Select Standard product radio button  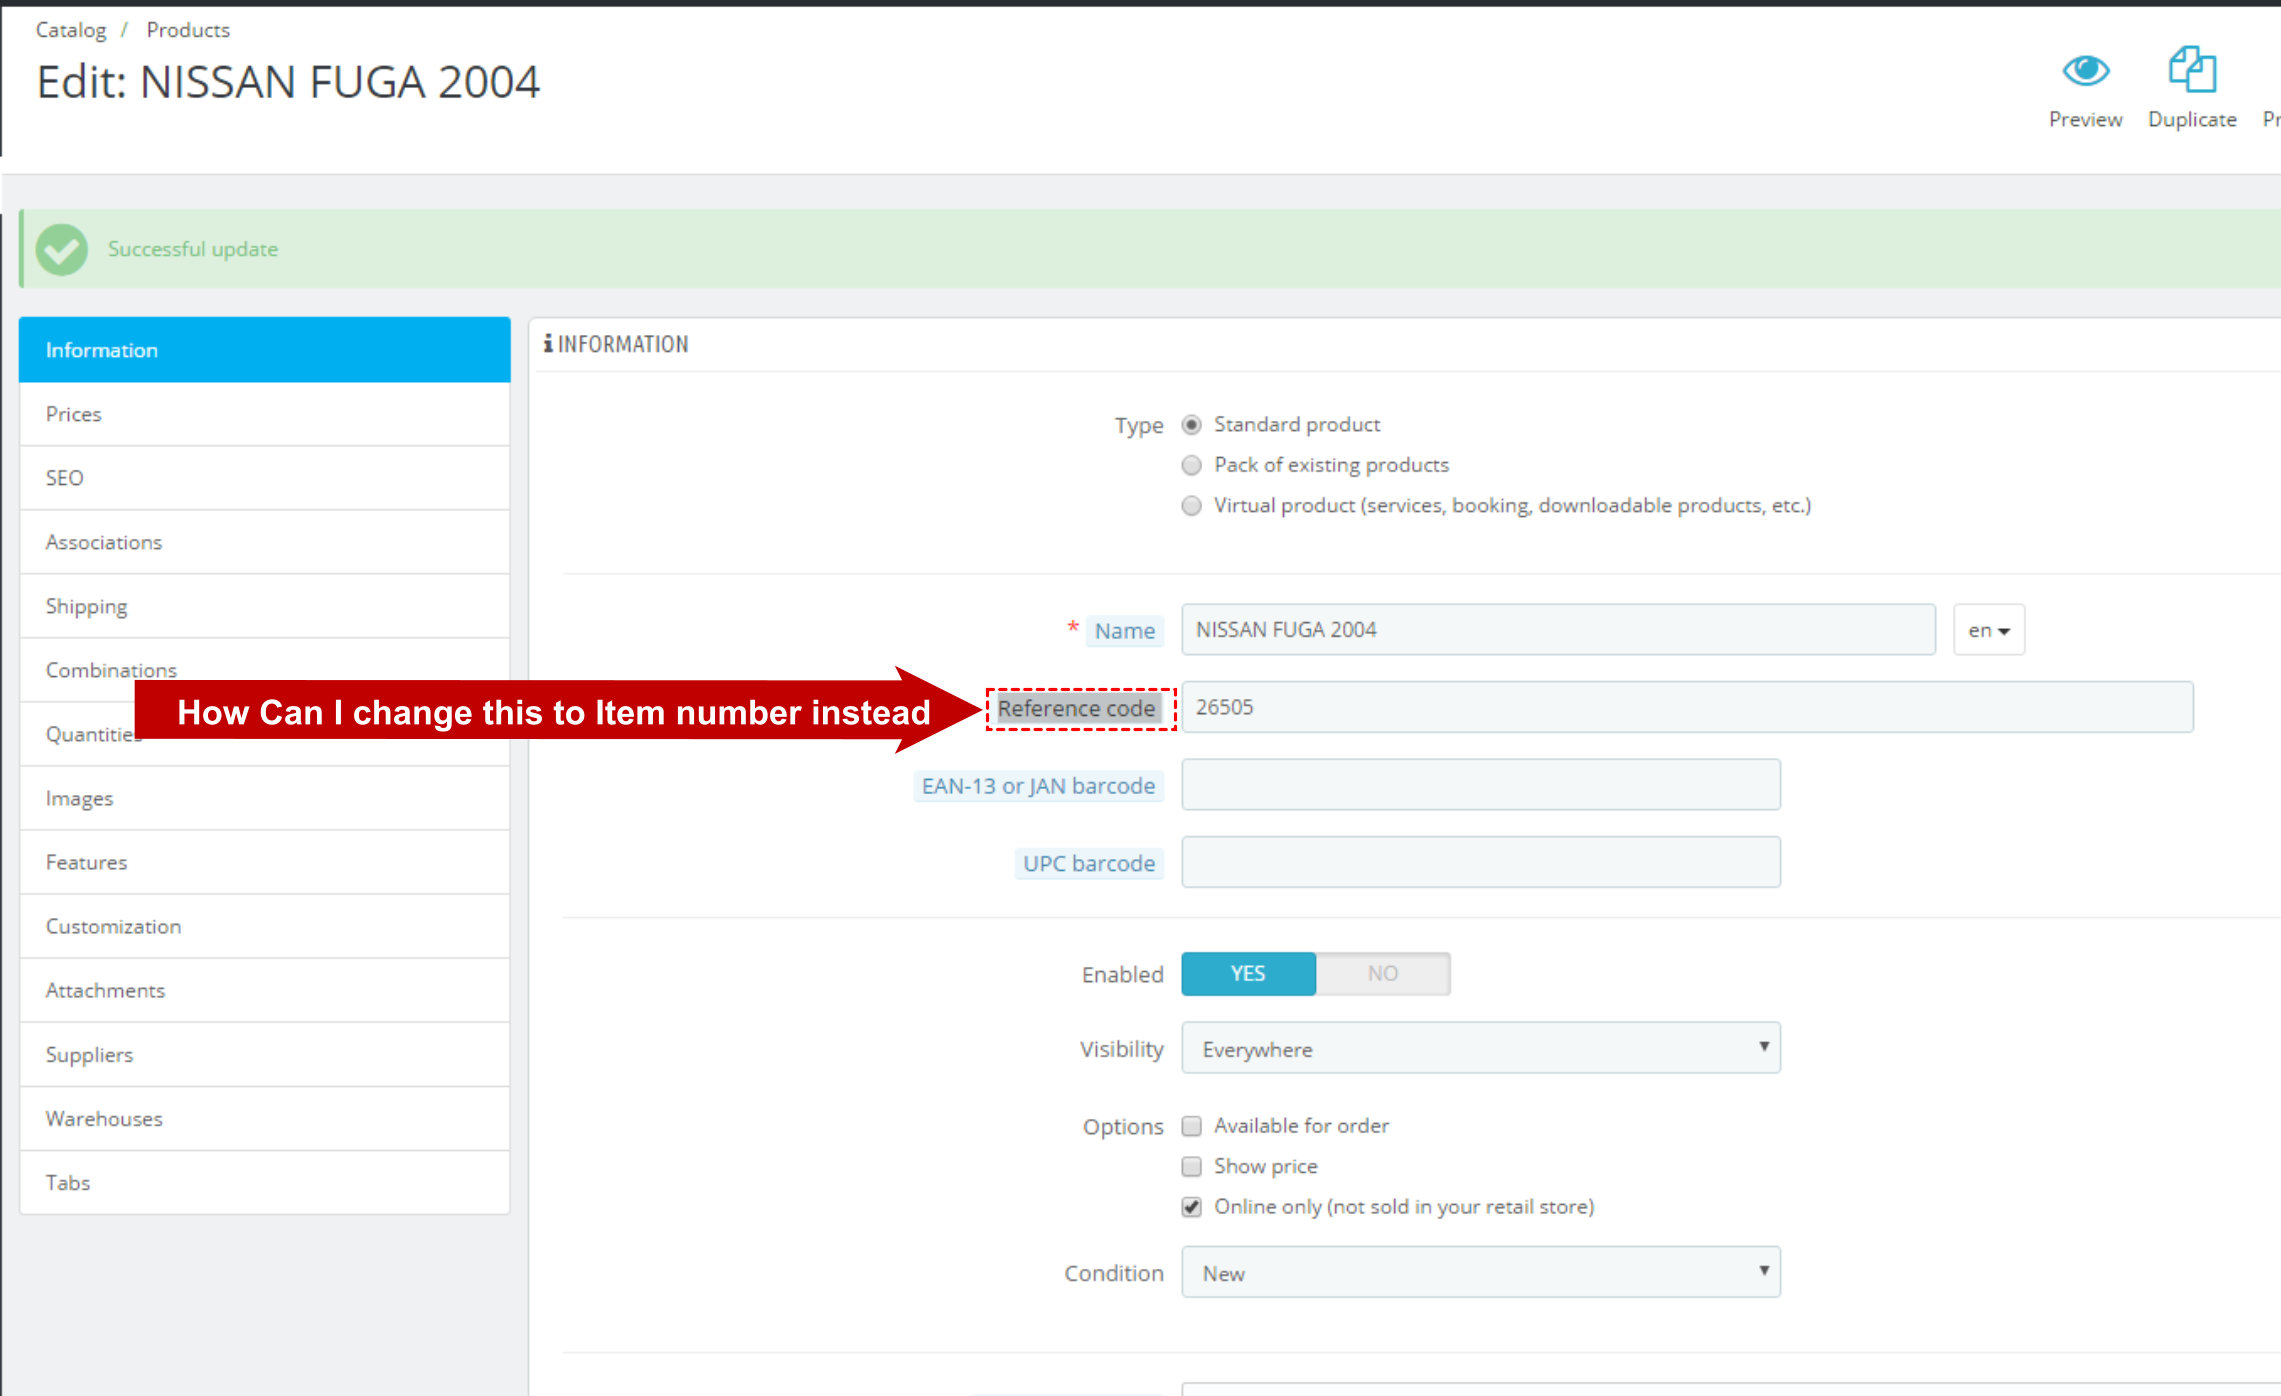[1191, 425]
